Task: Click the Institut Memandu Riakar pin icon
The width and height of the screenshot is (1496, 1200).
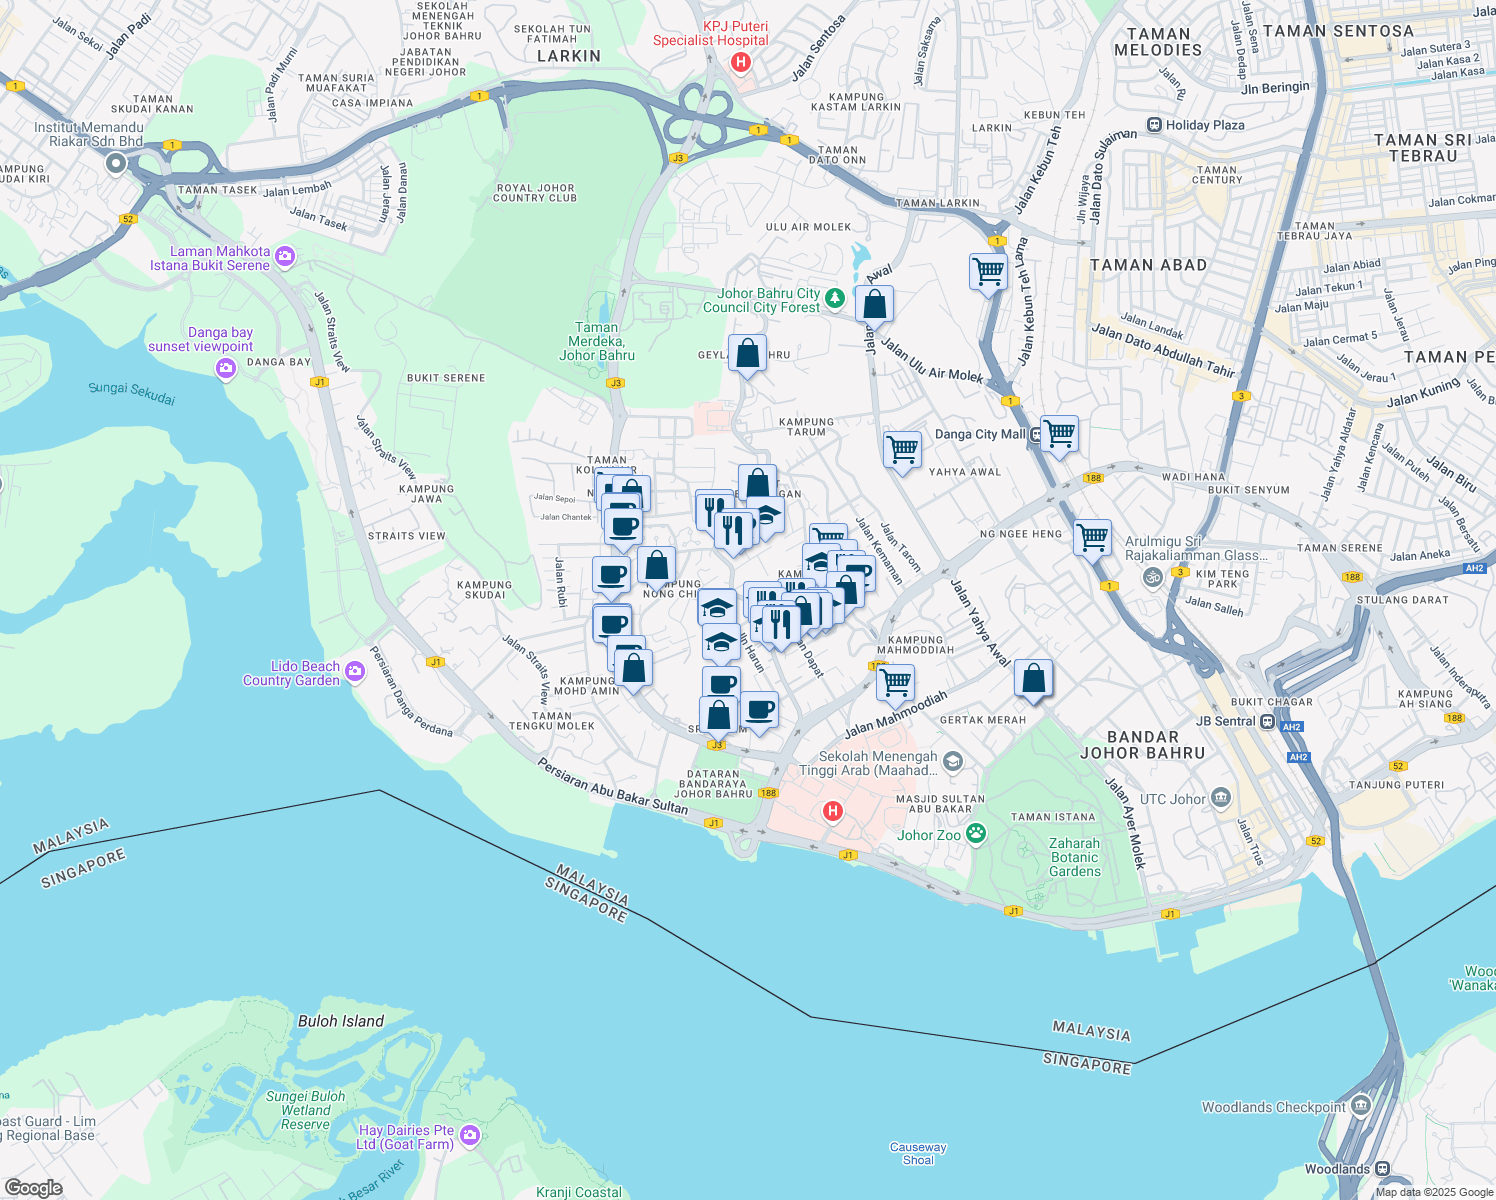Action: coord(115,163)
